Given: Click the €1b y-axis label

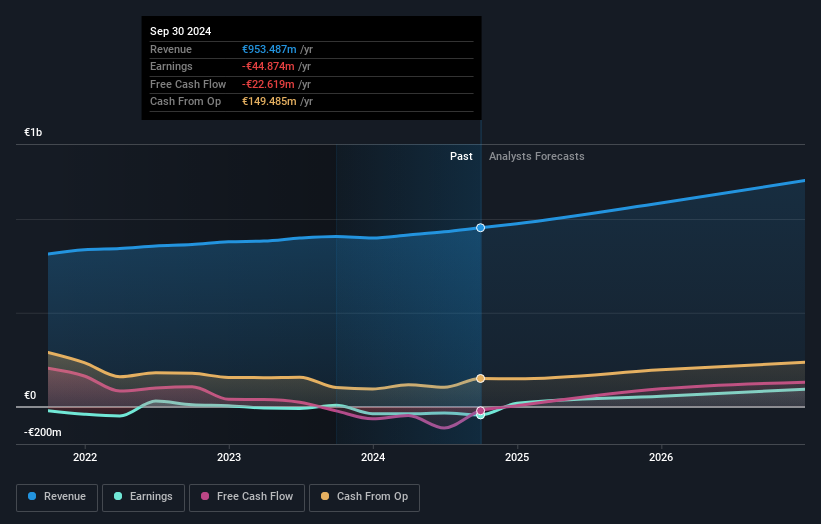Looking at the screenshot, I should point(33,132).
